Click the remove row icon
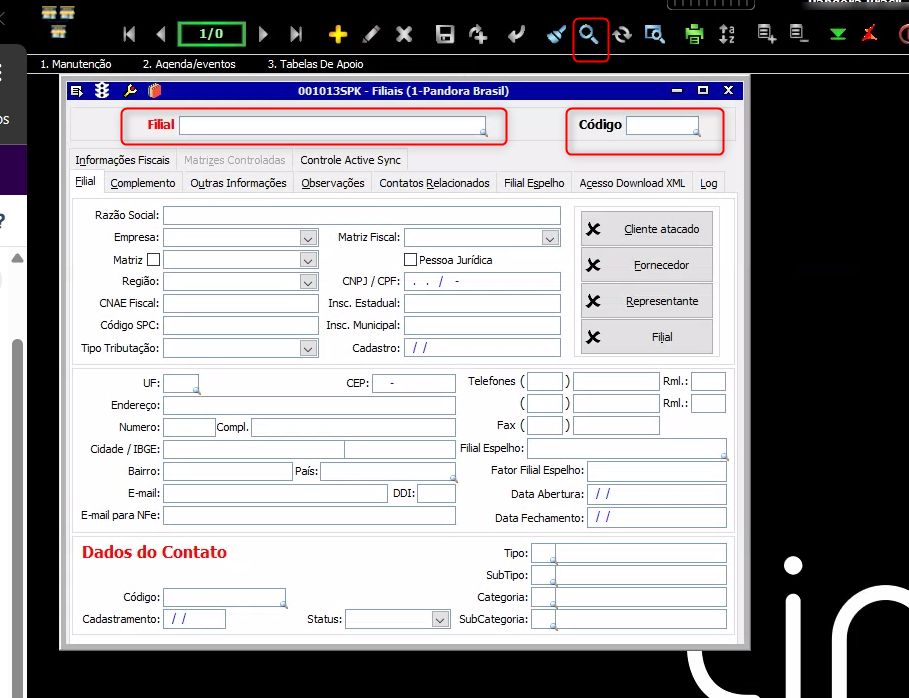Image resolution: width=909 pixels, height=698 pixels. coord(799,34)
